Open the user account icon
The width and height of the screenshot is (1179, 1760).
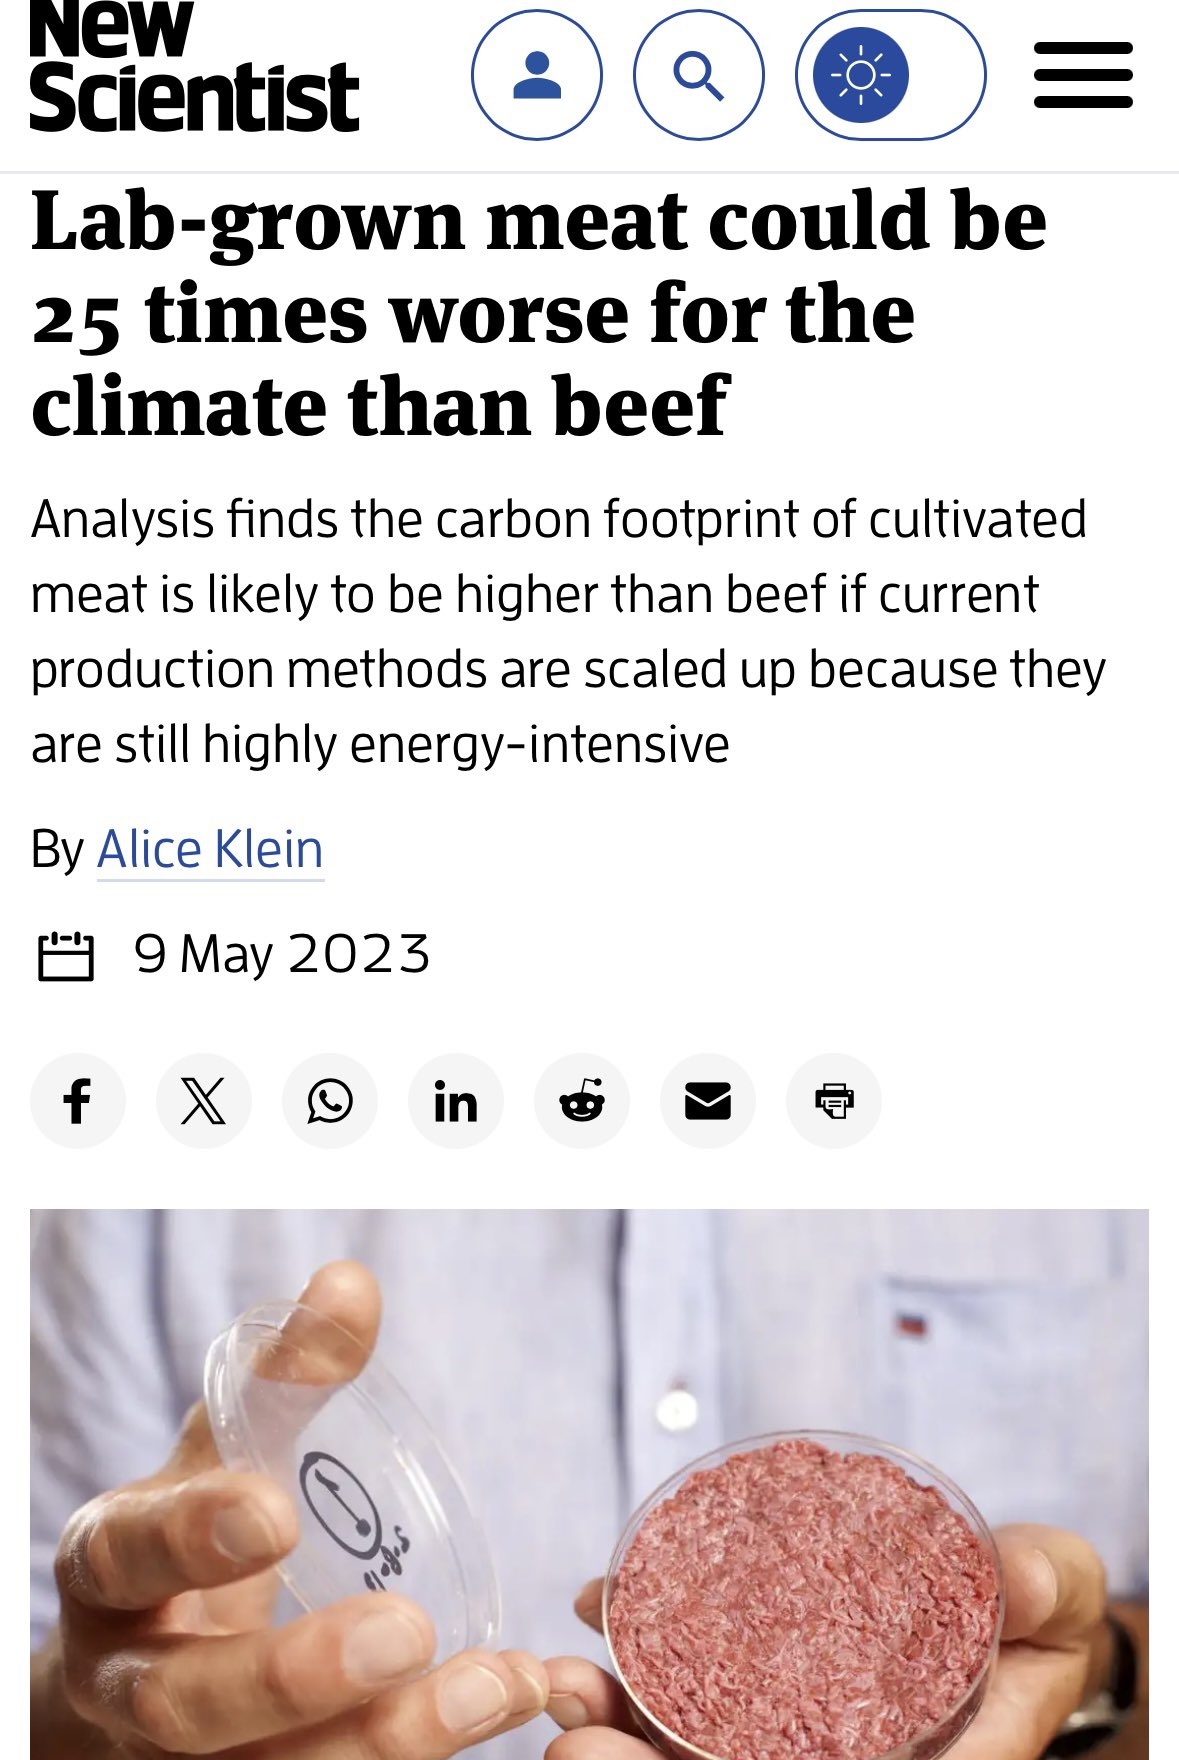tap(537, 75)
